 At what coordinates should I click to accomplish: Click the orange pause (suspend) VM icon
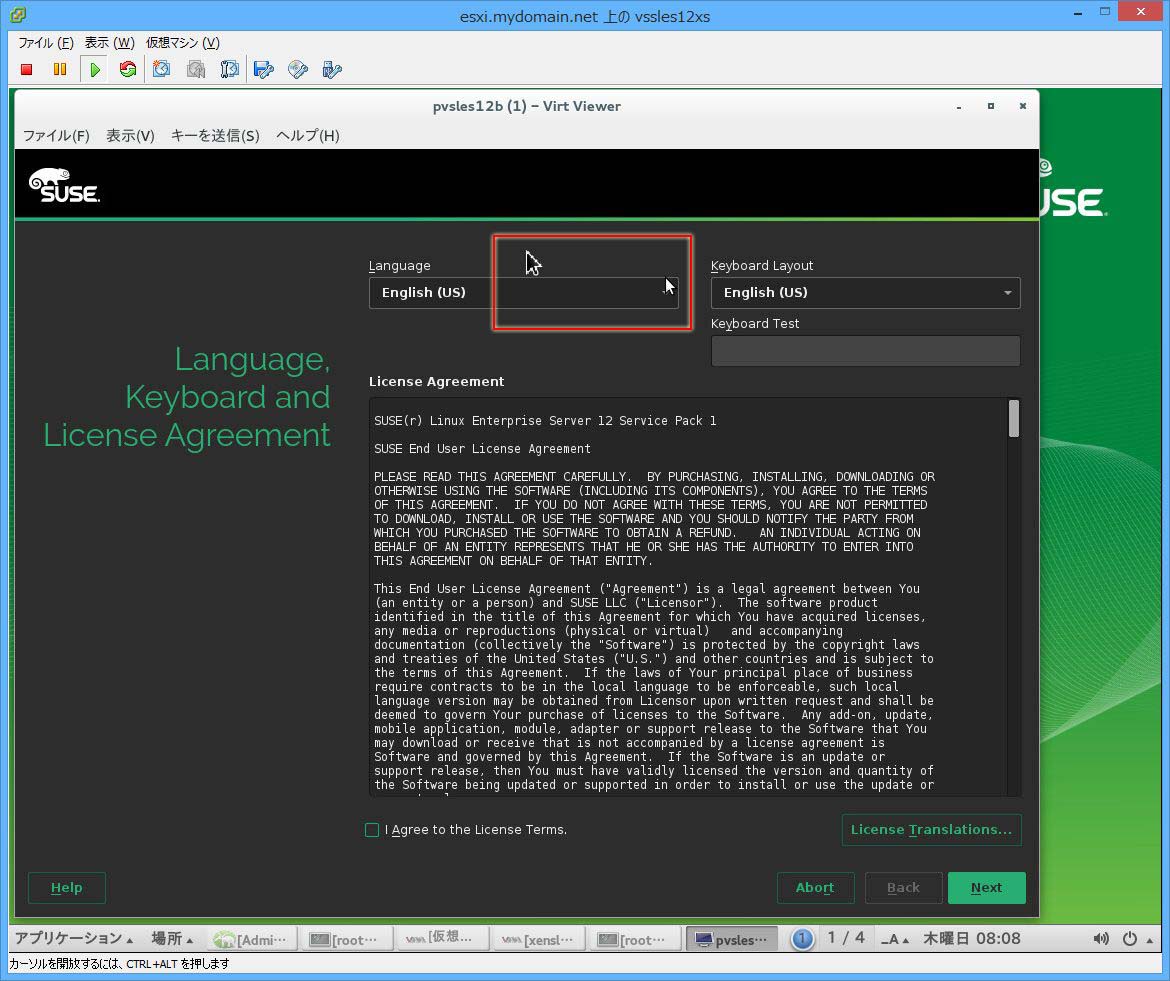click(x=60, y=69)
